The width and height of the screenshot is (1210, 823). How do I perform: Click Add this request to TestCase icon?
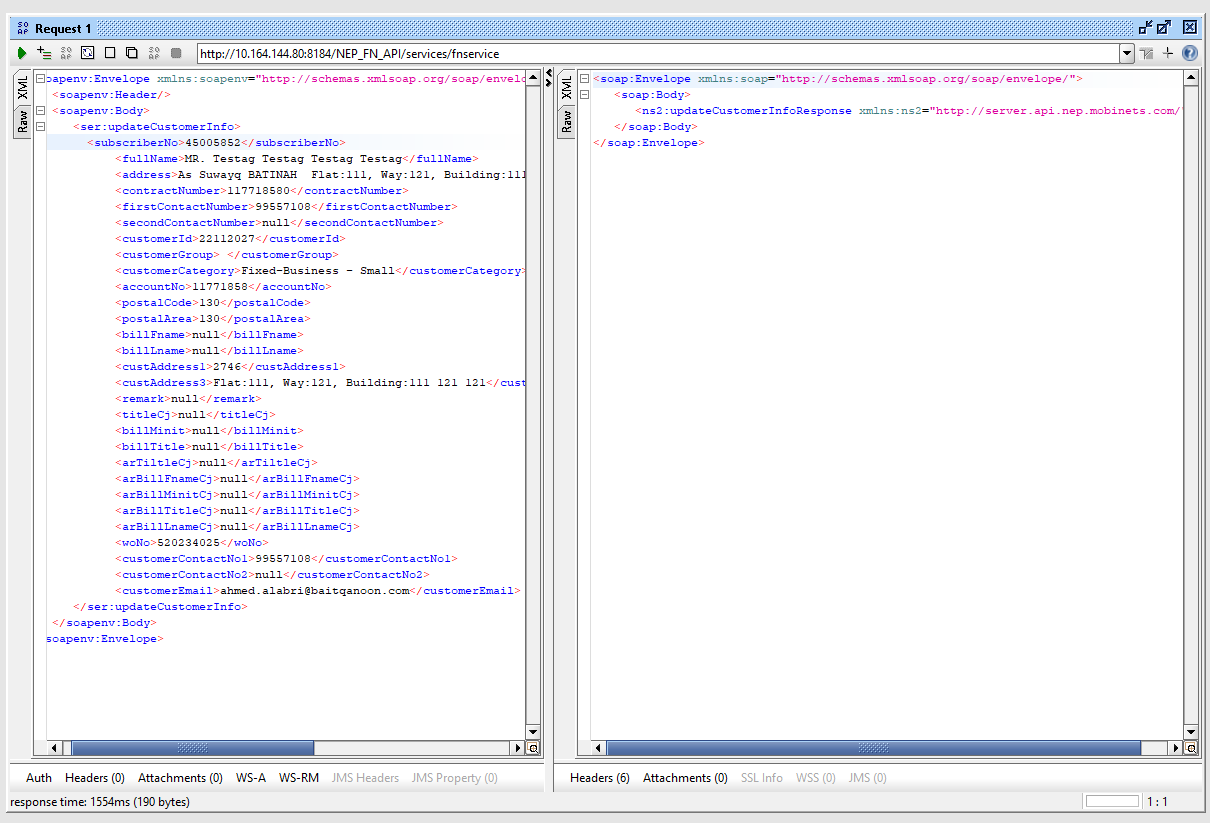click(44, 53)
